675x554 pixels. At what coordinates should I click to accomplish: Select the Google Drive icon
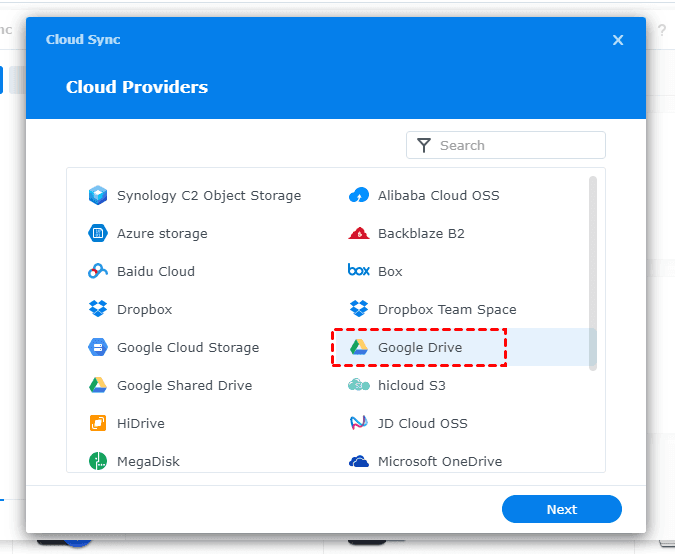pos(358,347)
